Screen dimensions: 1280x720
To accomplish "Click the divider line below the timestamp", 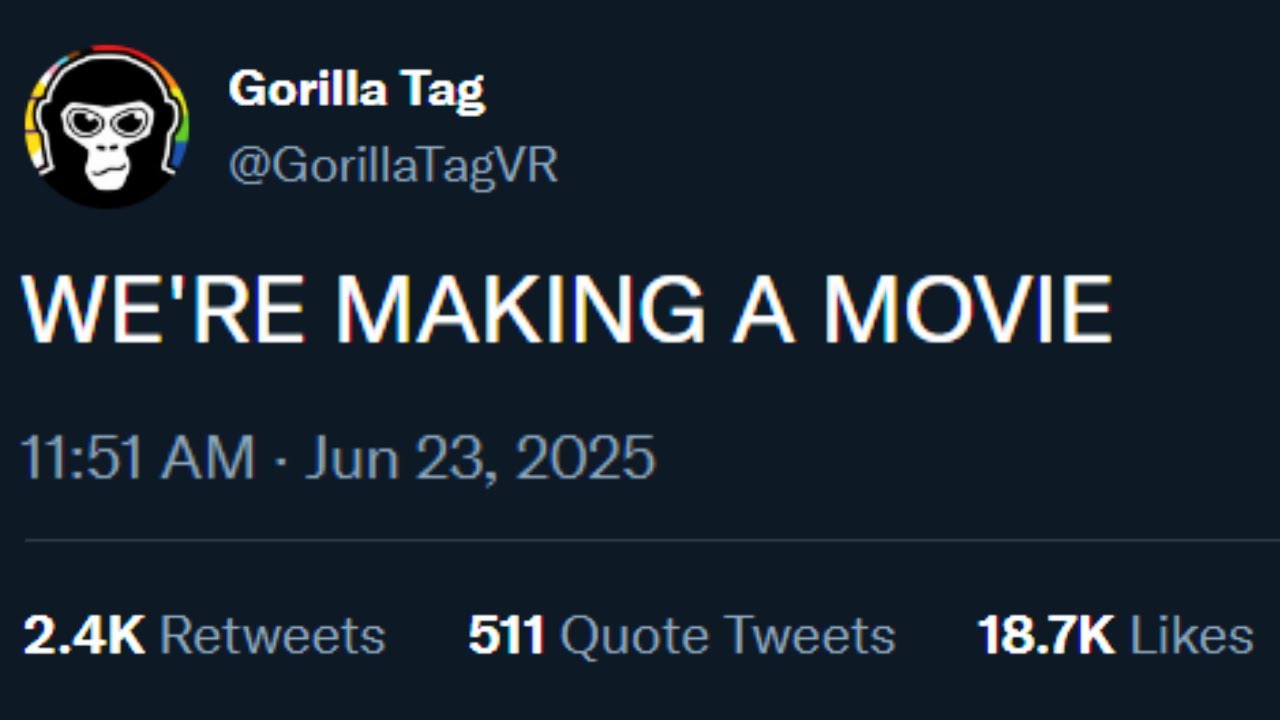I will click(652, 540).
